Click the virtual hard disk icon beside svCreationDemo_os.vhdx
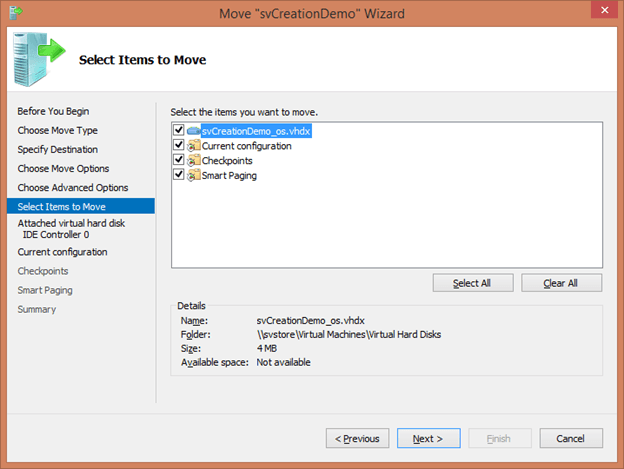Screen dimensions: 624x469 point(193,131)
